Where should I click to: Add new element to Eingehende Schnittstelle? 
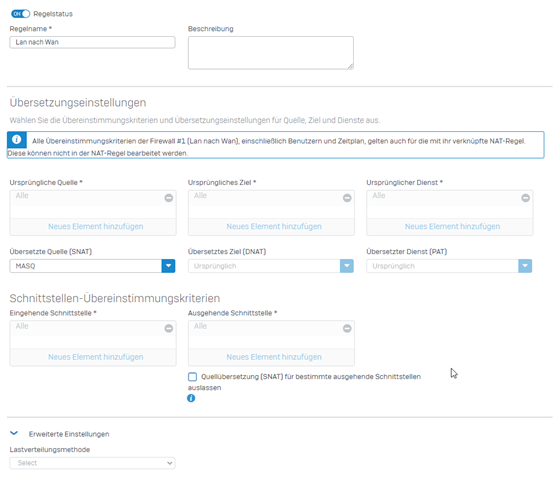tap(96, 357)
